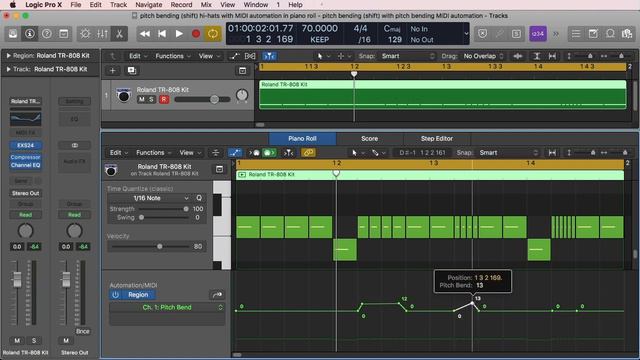Toggle the yellow Cycle mode button

pyautogui.click(x=213, y=33)
